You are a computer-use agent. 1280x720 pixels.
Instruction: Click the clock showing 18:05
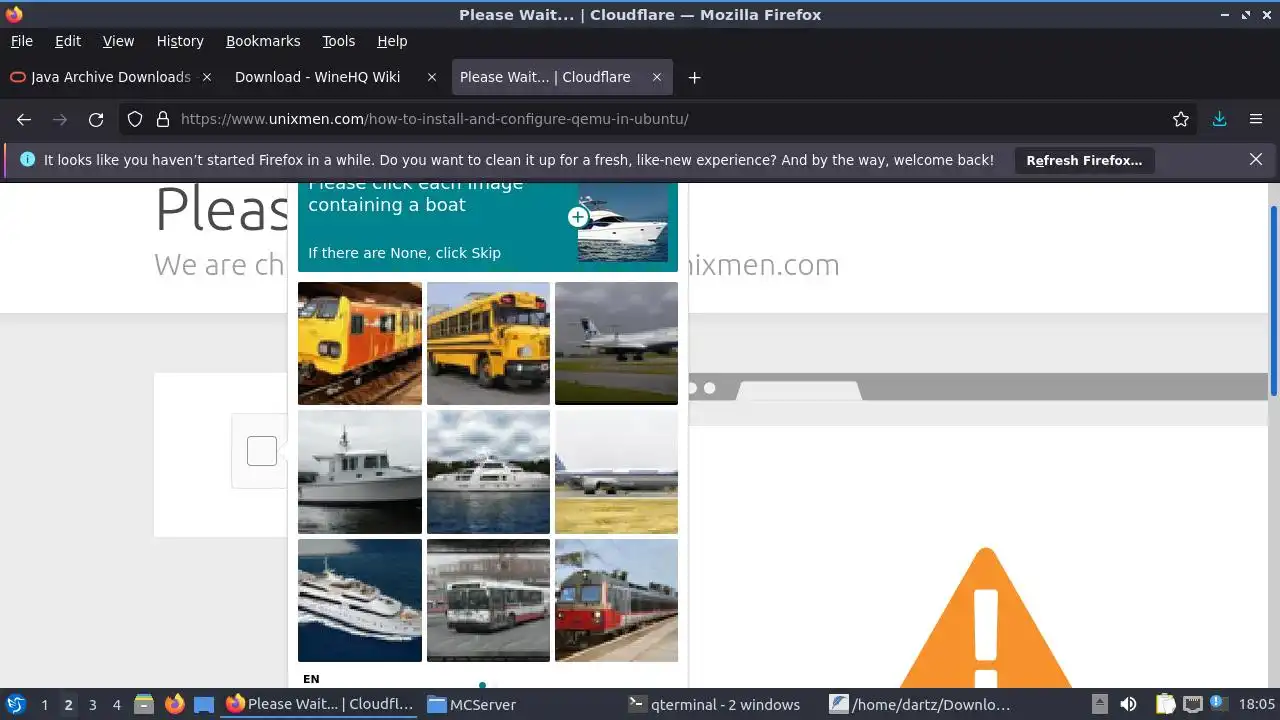click(1257, 705)
